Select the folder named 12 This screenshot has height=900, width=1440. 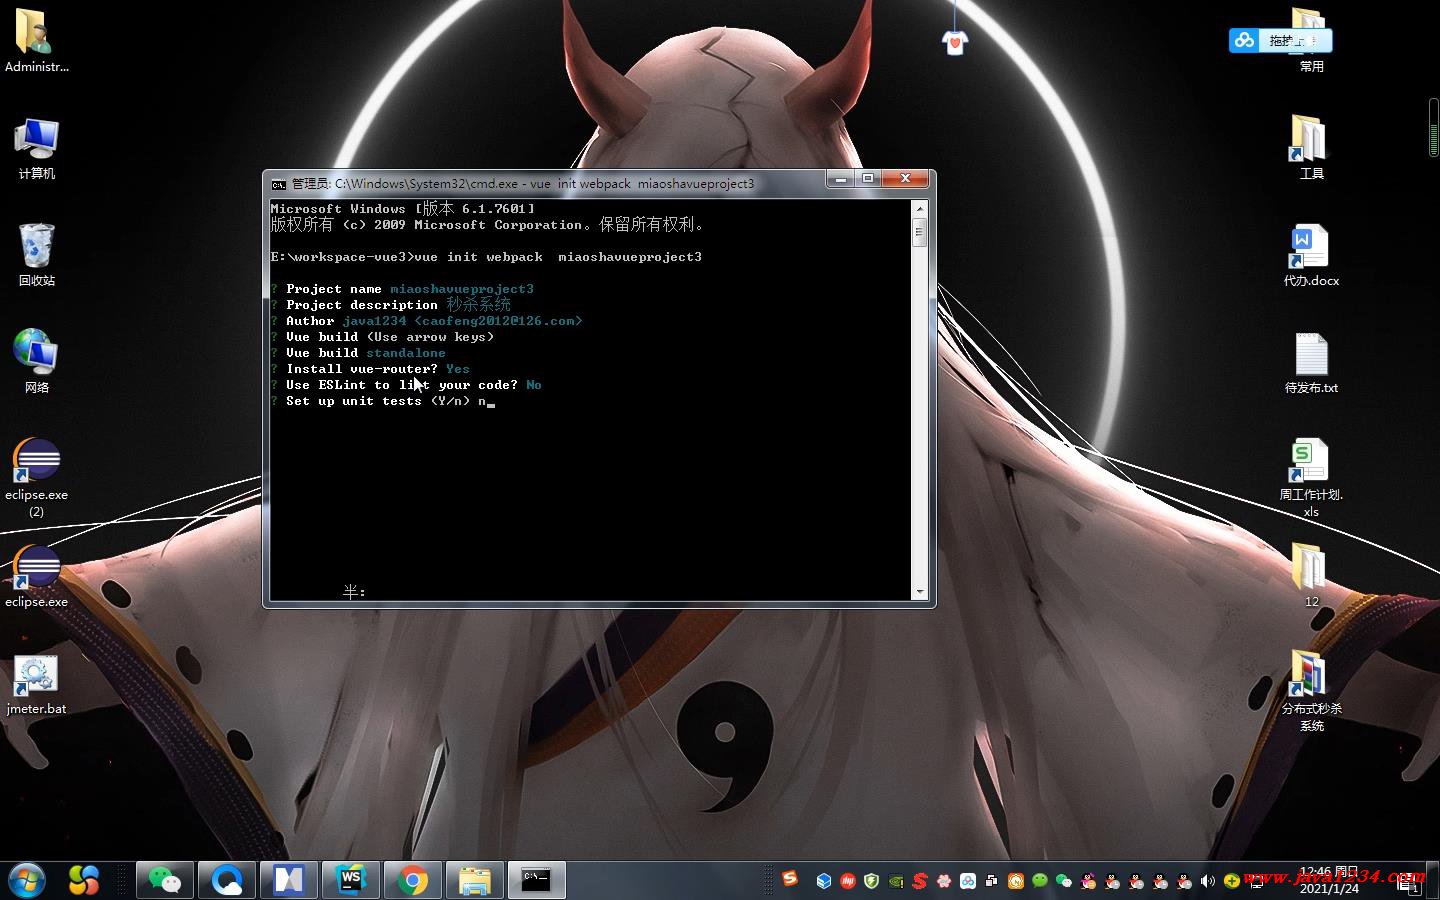pos(1311,575)
